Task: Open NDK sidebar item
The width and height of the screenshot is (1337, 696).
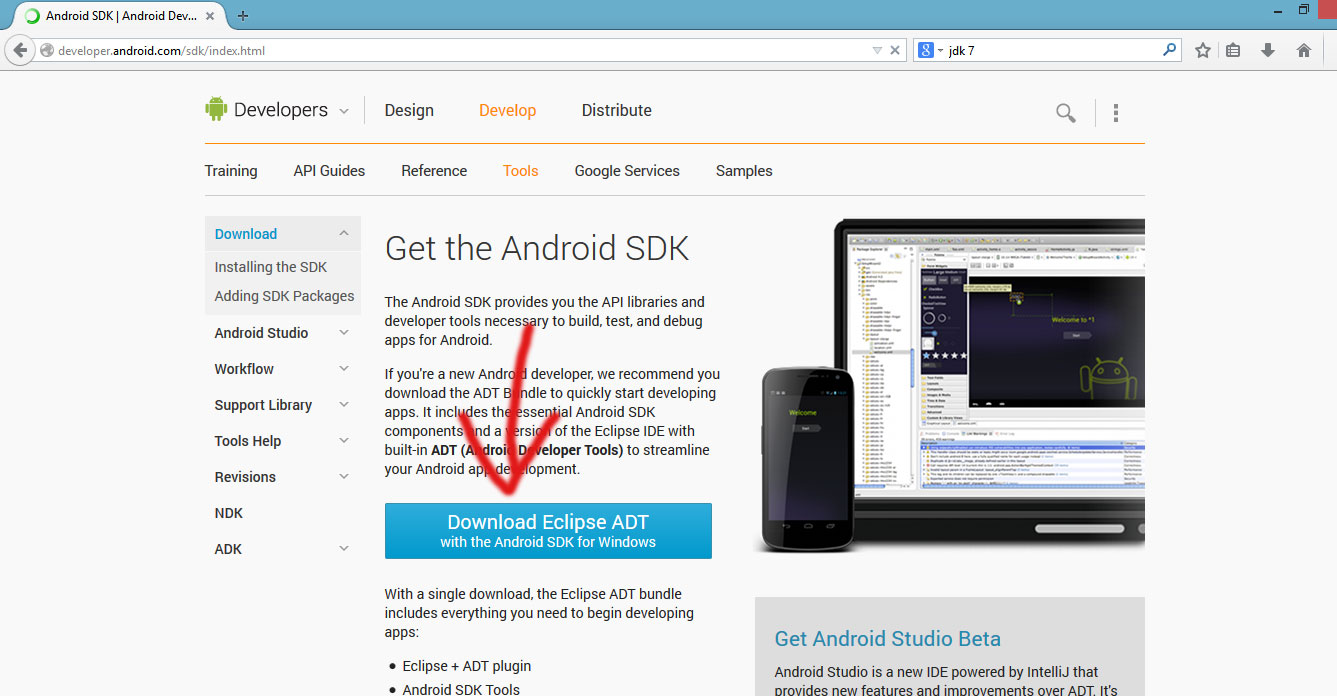Action: coord(229,513)
